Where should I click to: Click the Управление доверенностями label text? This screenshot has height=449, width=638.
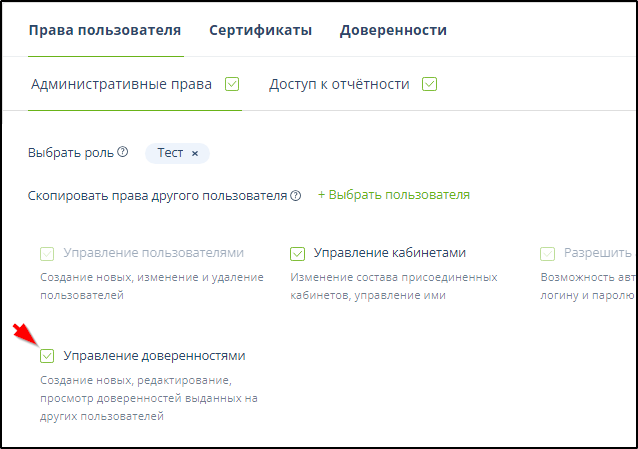tap(154, 356)
